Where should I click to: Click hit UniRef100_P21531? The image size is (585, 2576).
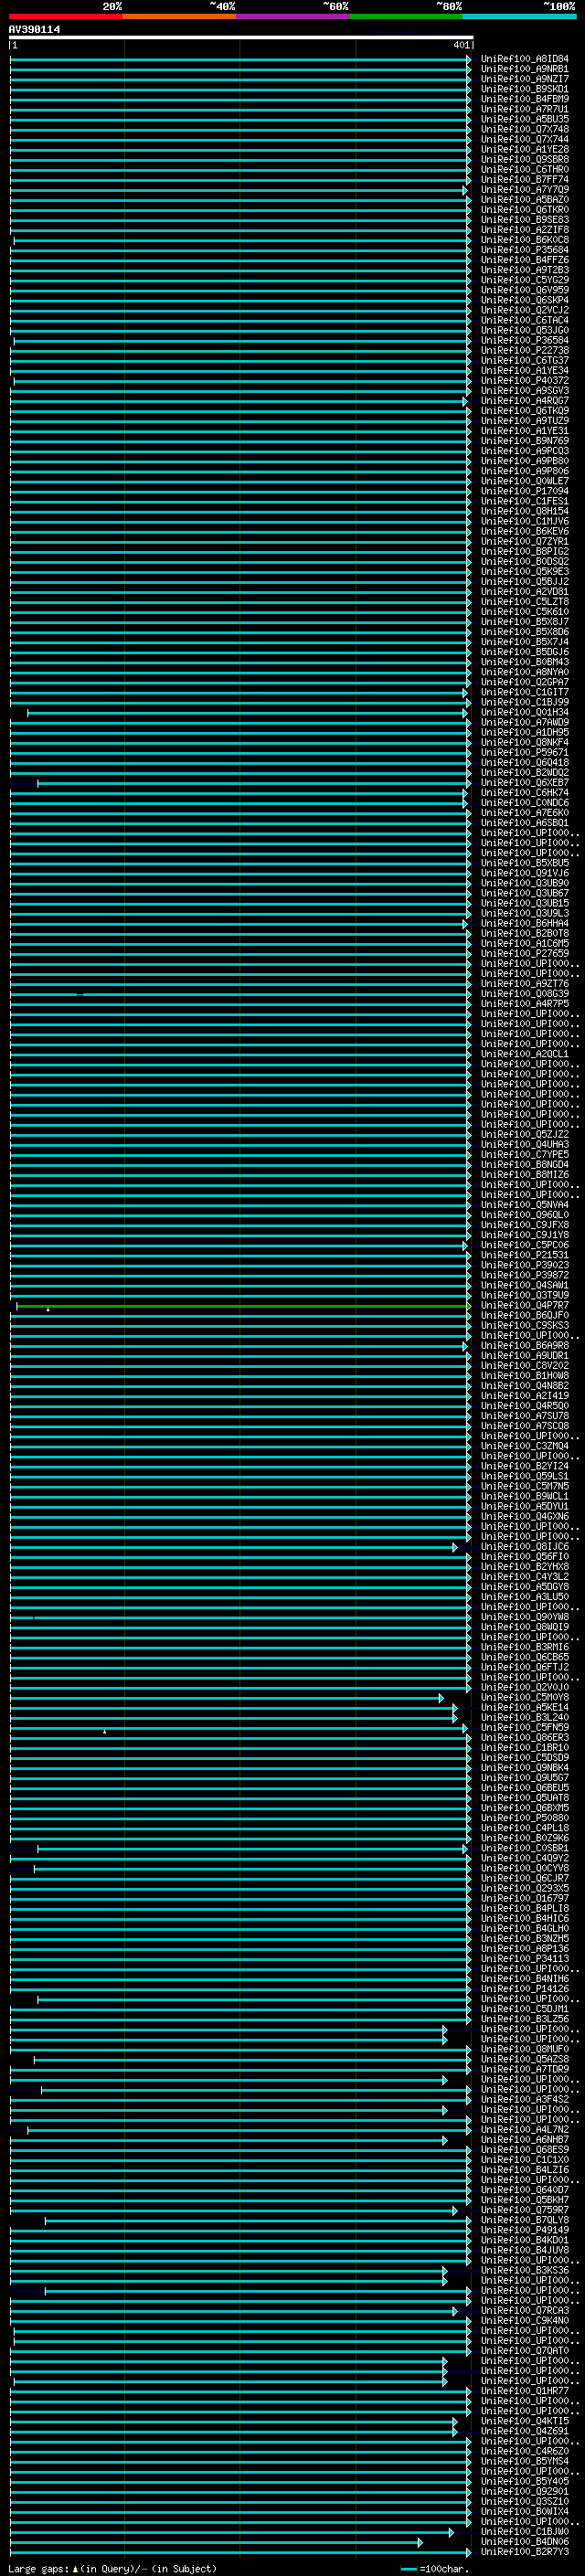tap(524, 1255)
